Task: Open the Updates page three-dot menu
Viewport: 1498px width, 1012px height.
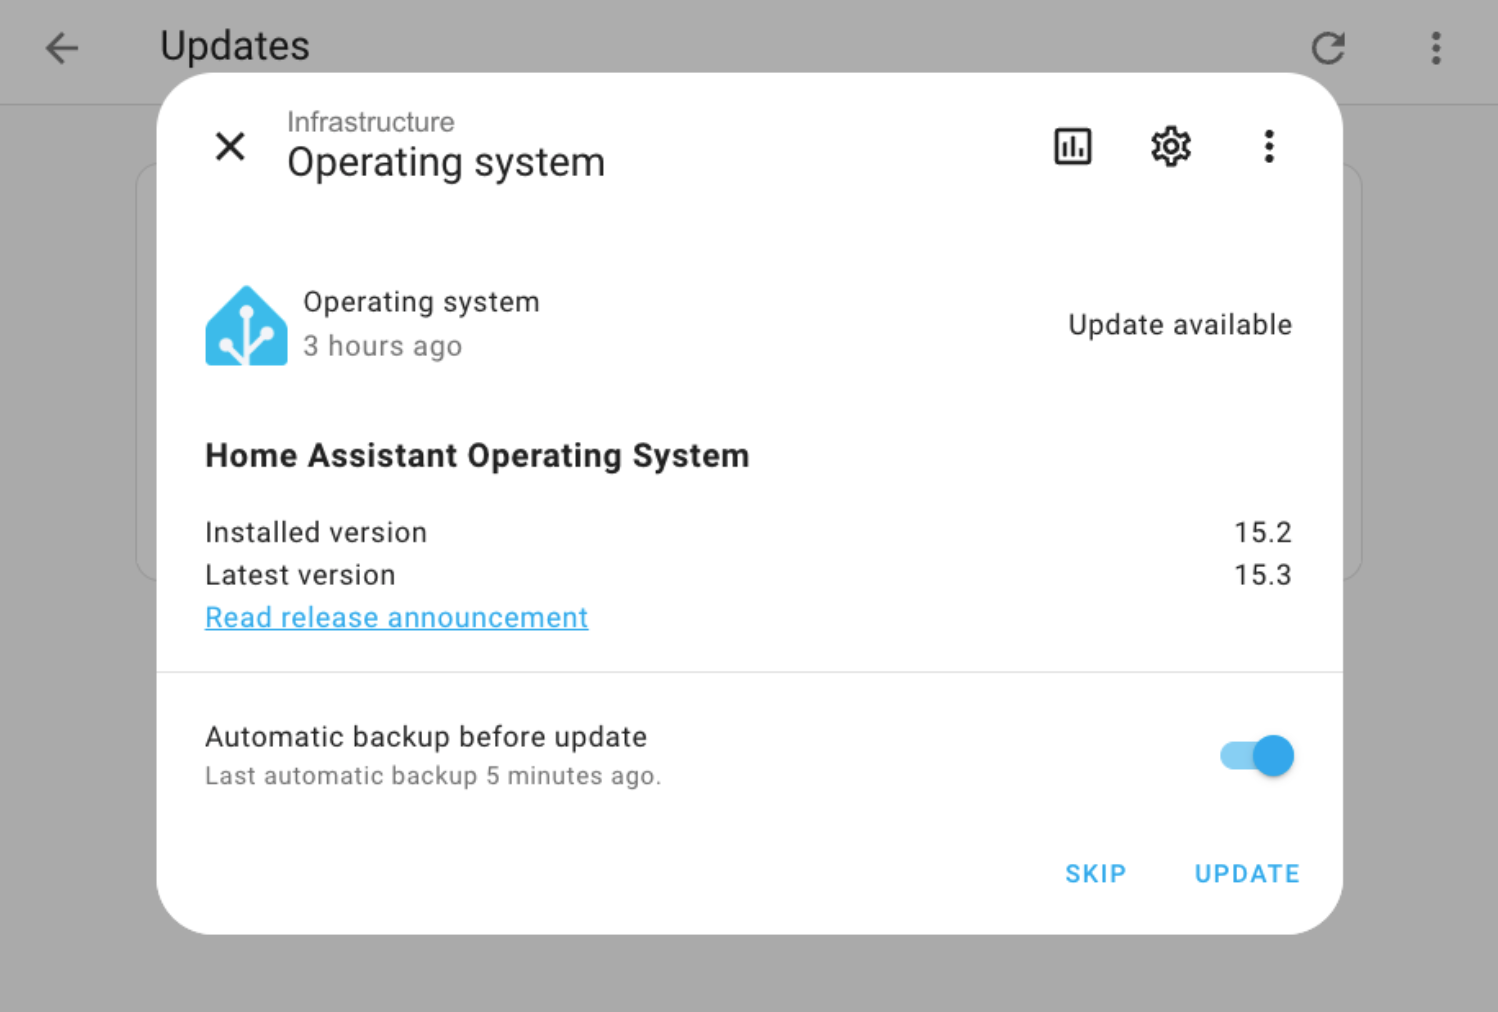Action: (1436, 48)
